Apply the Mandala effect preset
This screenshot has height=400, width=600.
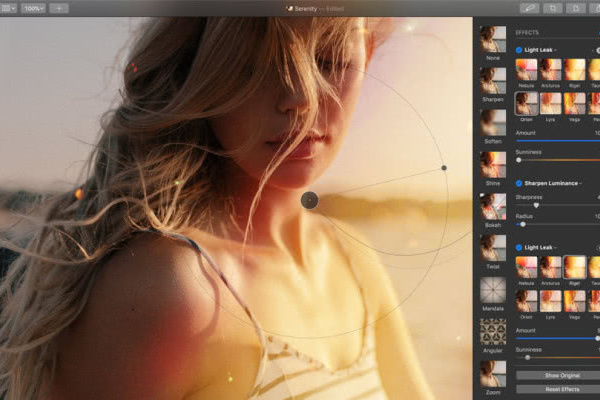(493, 290)
